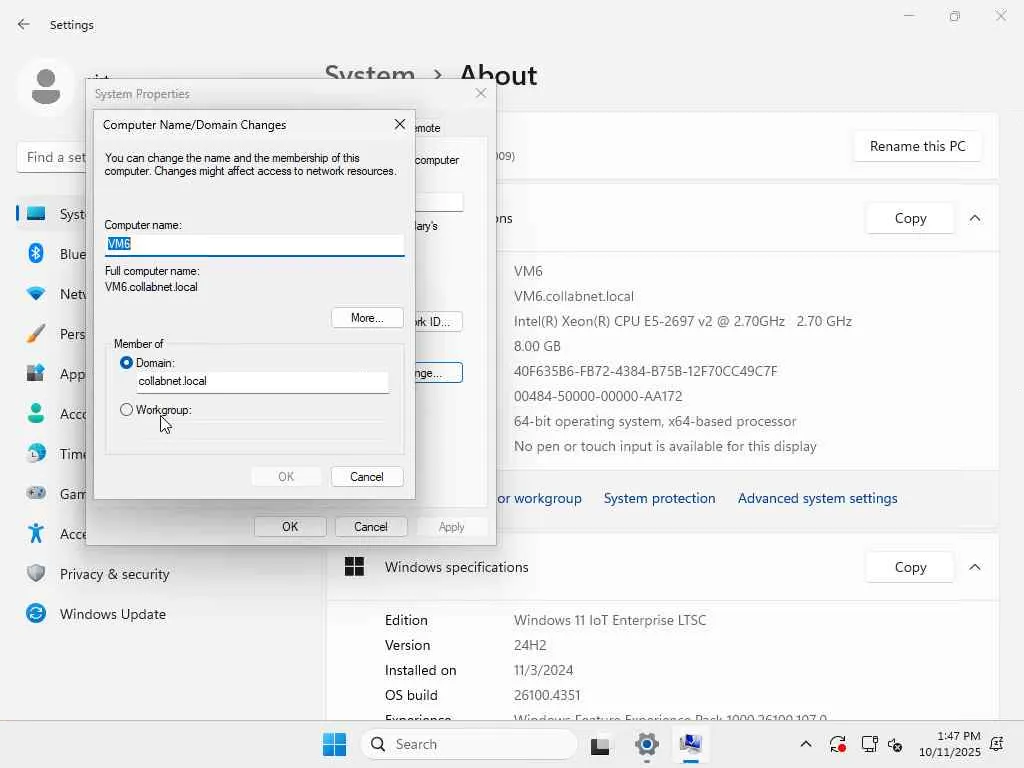The width and height of the screenshot is (1024, 768).
Task: Open Apps section via its icon
Action: pos(36,374)
